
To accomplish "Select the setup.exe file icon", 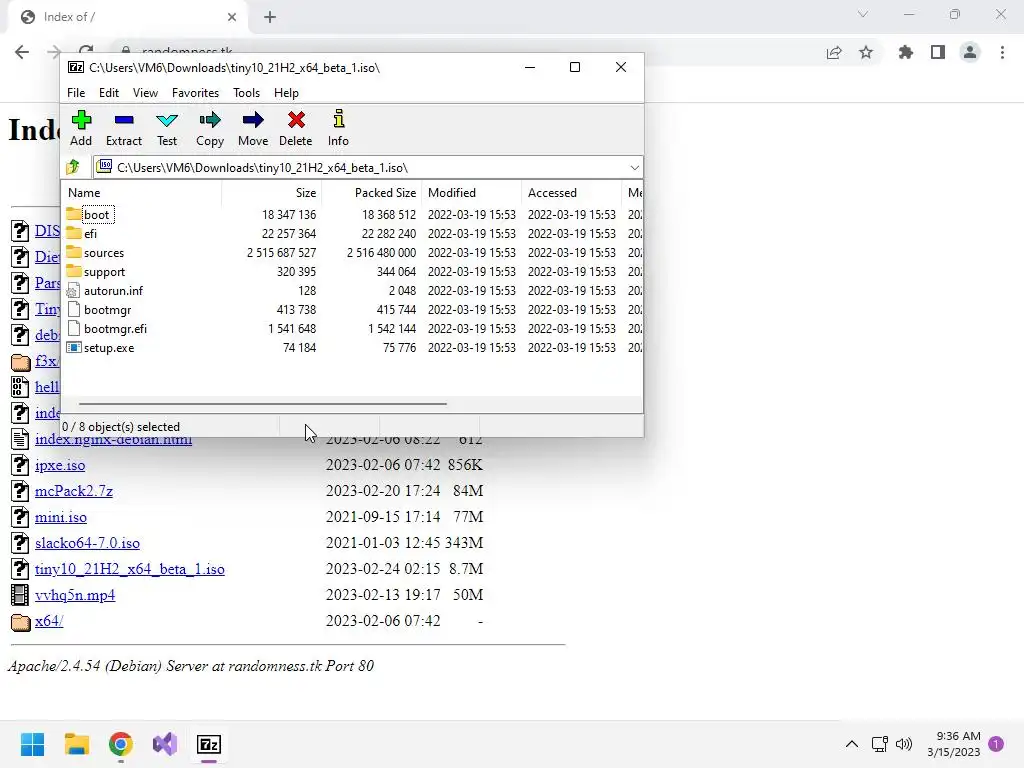I will [74, 347].
